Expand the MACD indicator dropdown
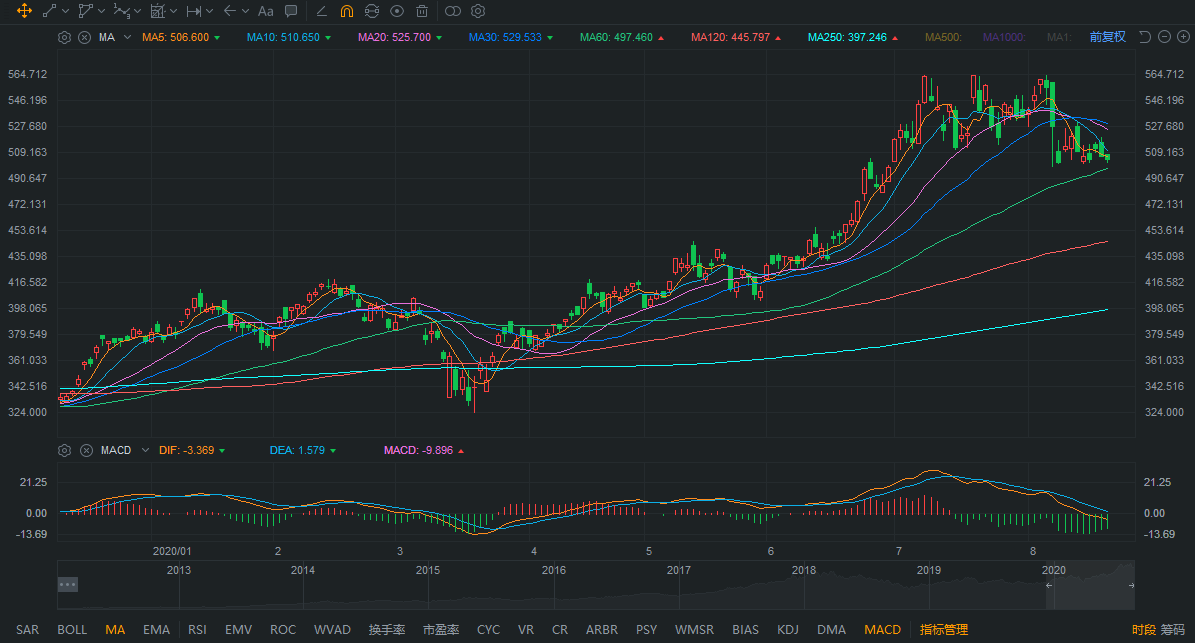 pos(145,450)
